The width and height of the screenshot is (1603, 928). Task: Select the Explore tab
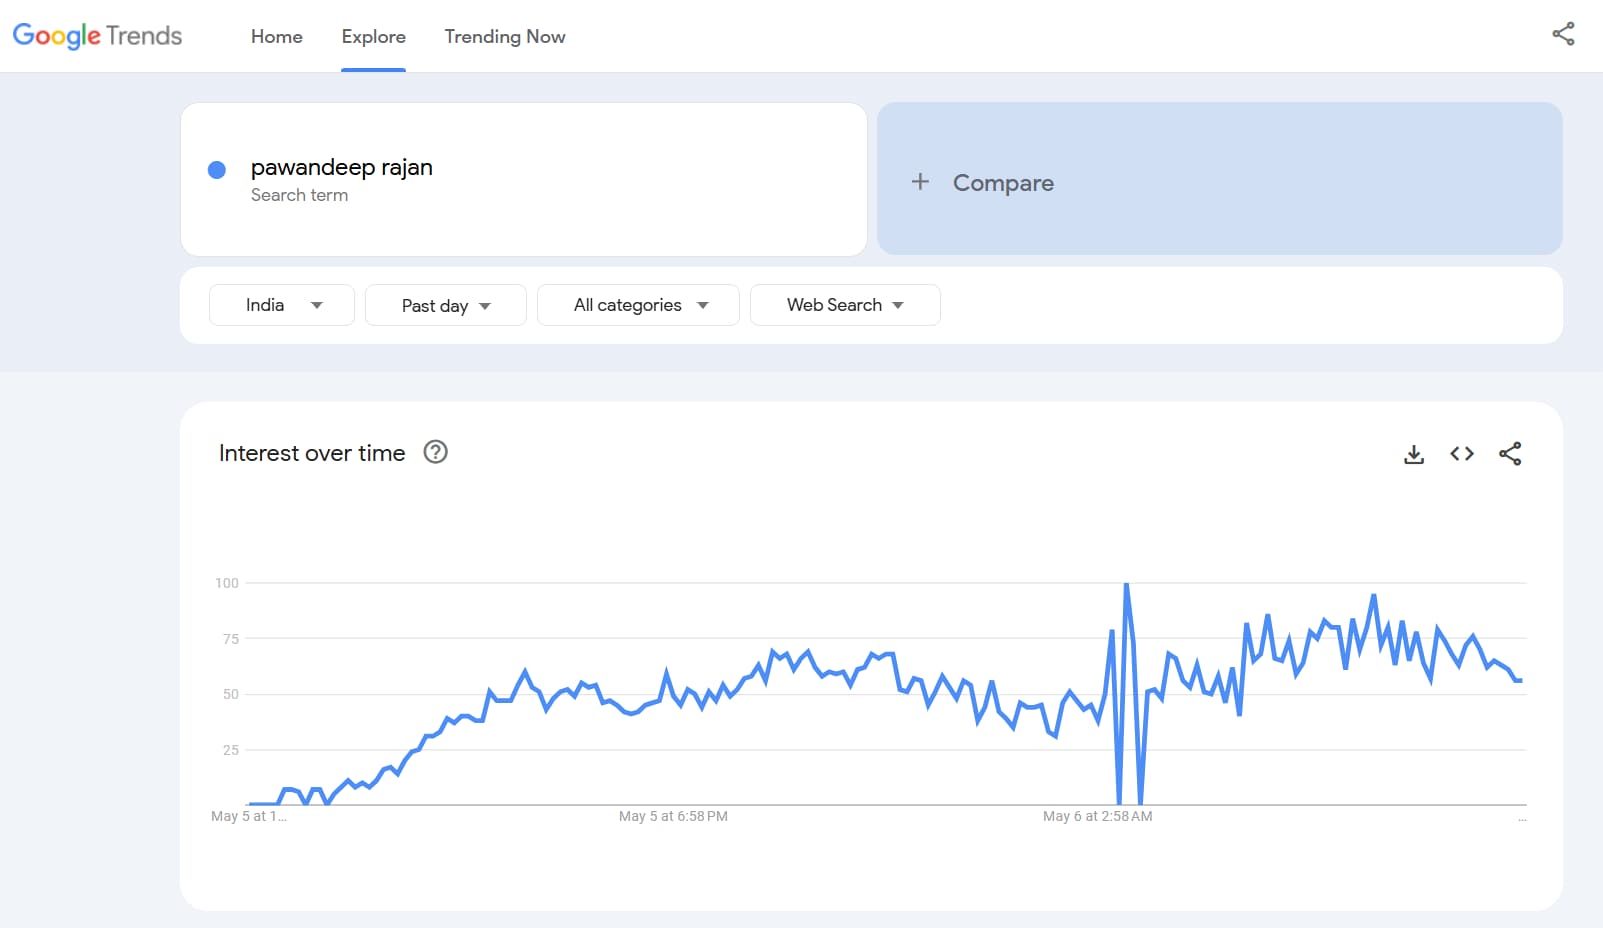click(x=373, y=36)
